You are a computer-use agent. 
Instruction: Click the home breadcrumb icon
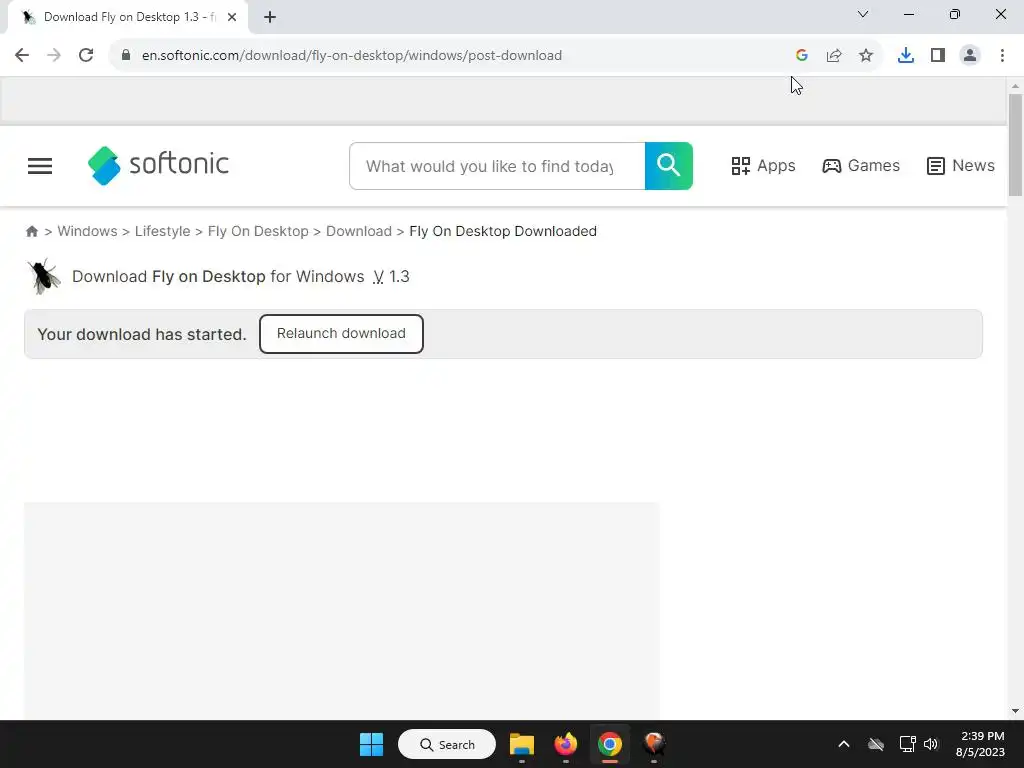point(31,231)
